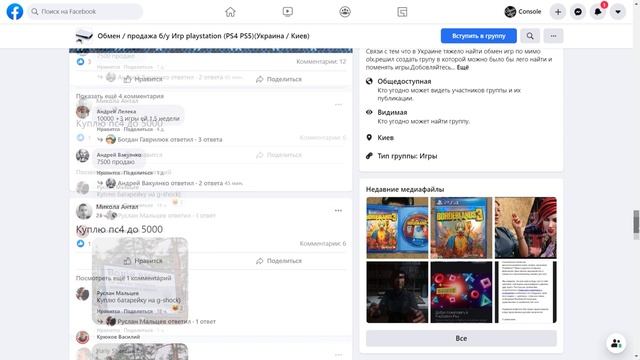This screenshot has height=360, width=640.
Task: Open the Watch video tab icon
Action: 288,12
